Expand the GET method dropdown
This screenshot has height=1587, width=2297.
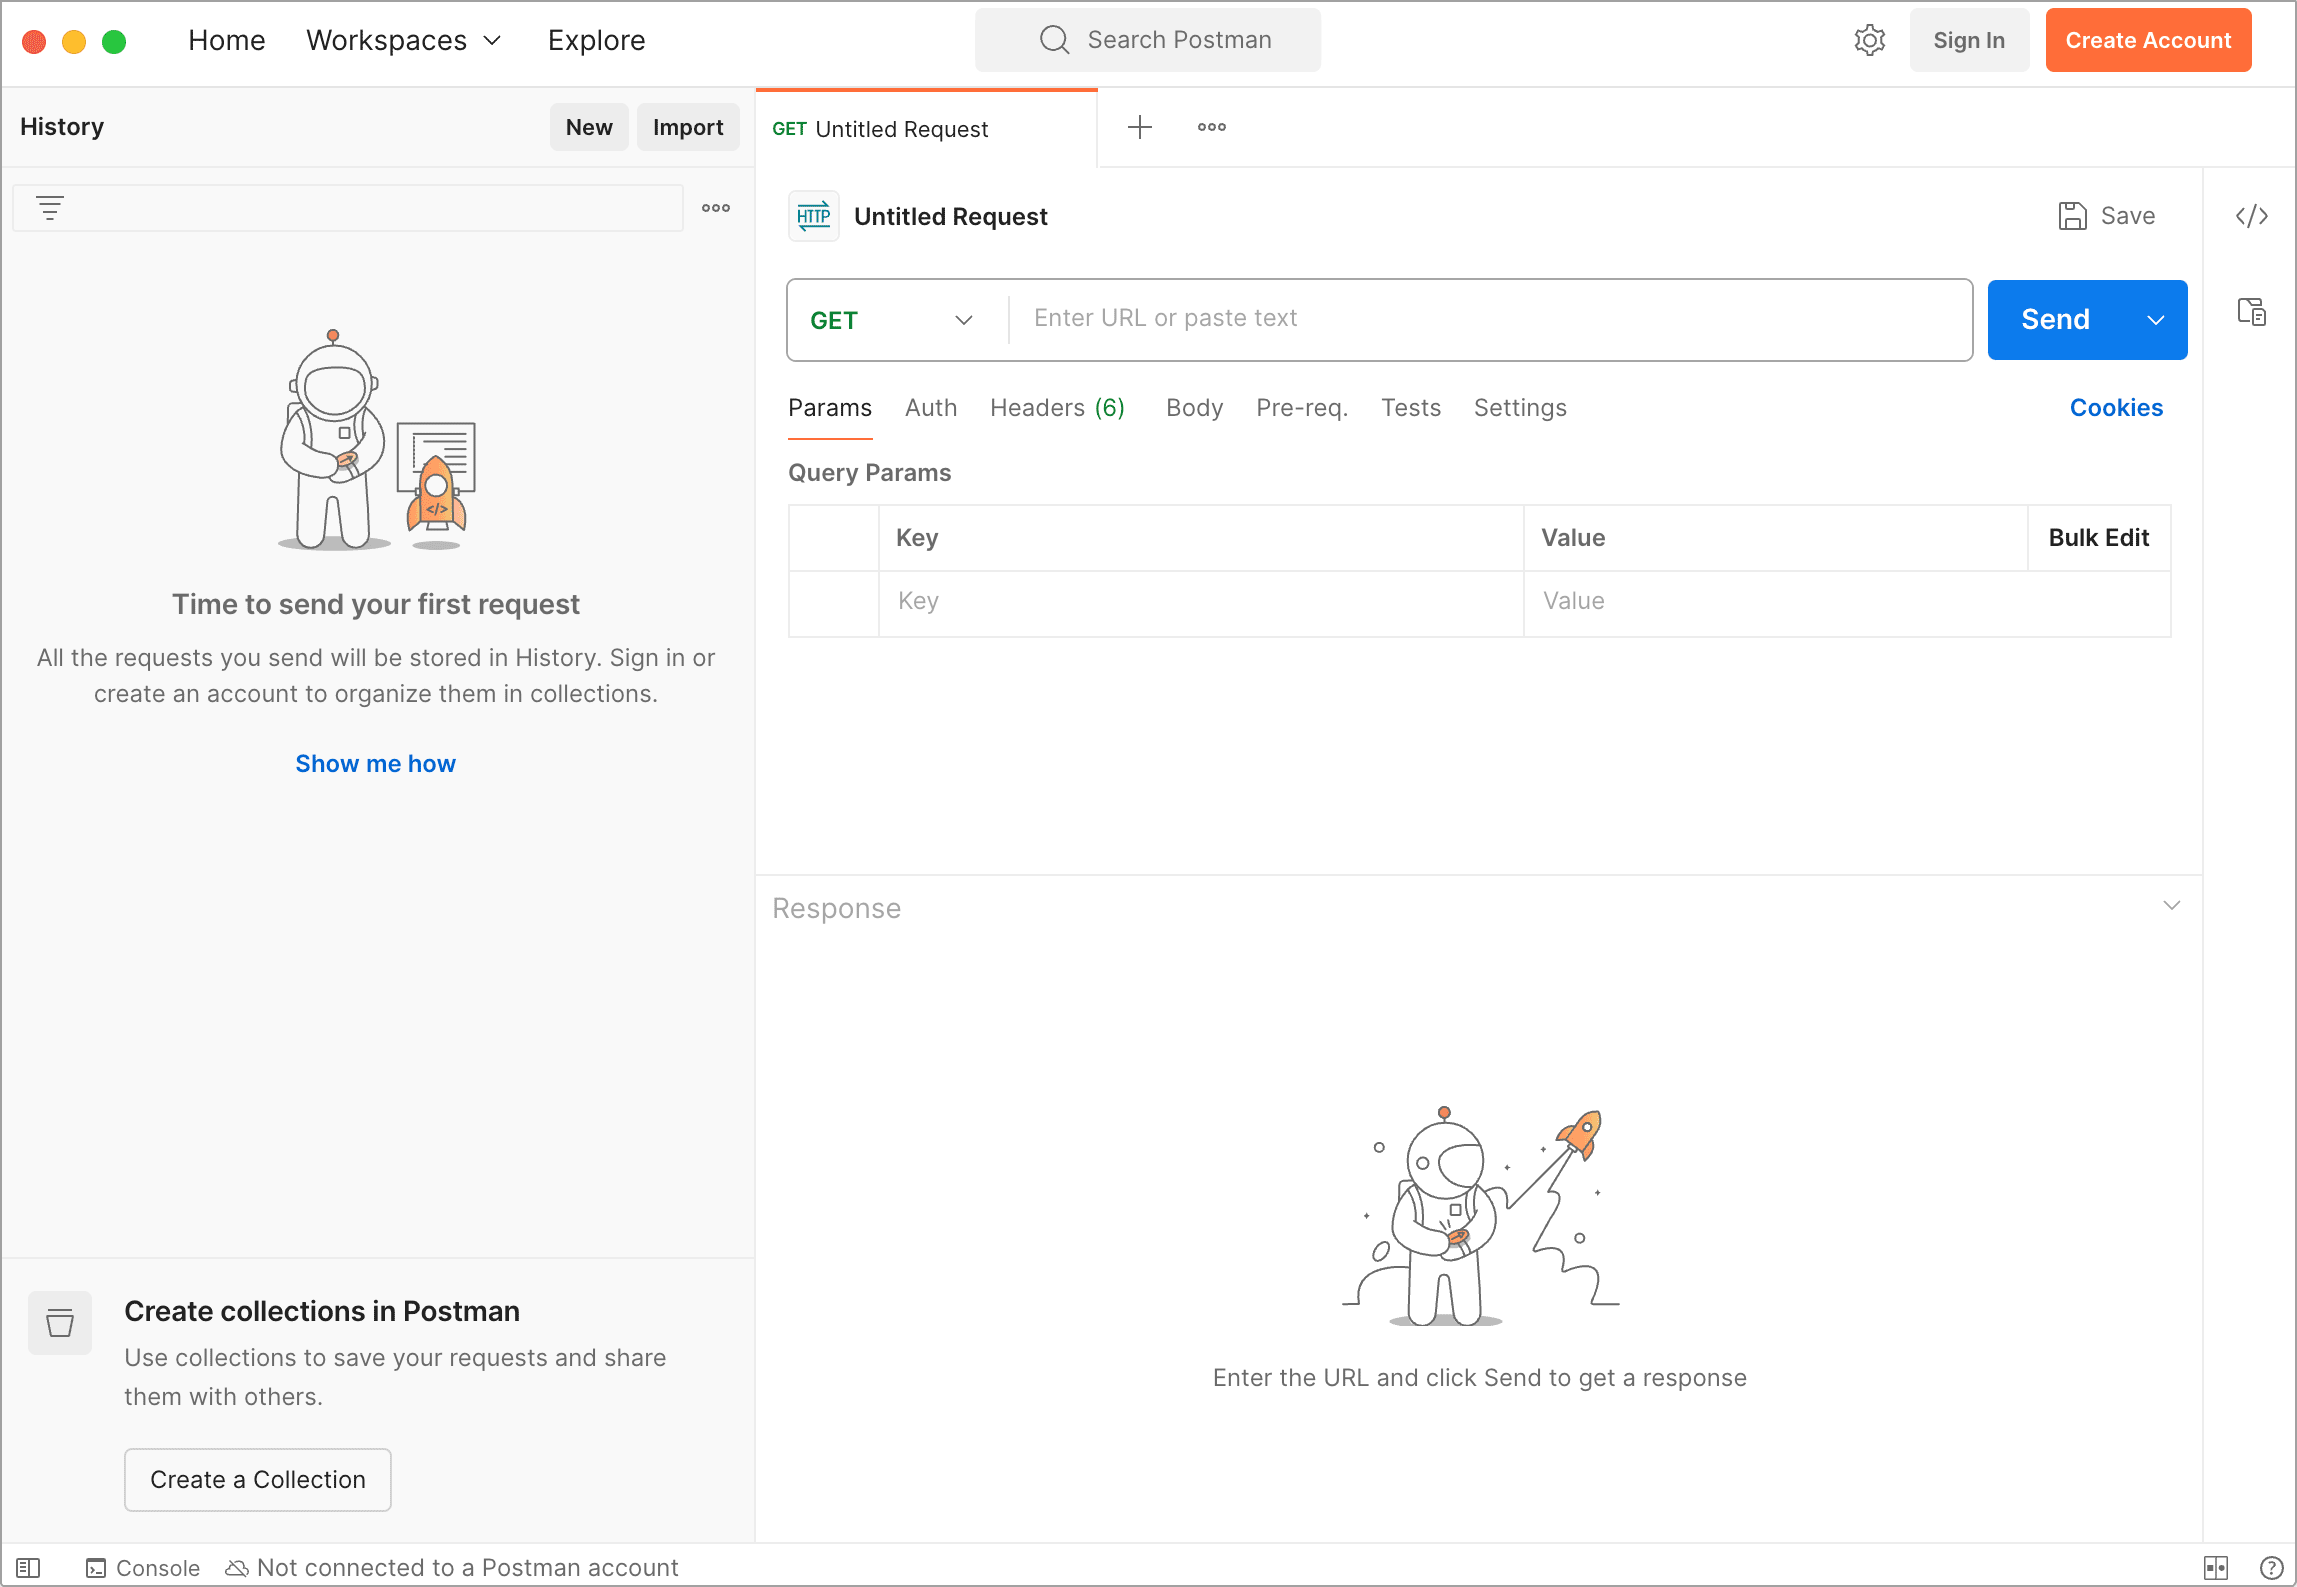[x=891, y=320]
